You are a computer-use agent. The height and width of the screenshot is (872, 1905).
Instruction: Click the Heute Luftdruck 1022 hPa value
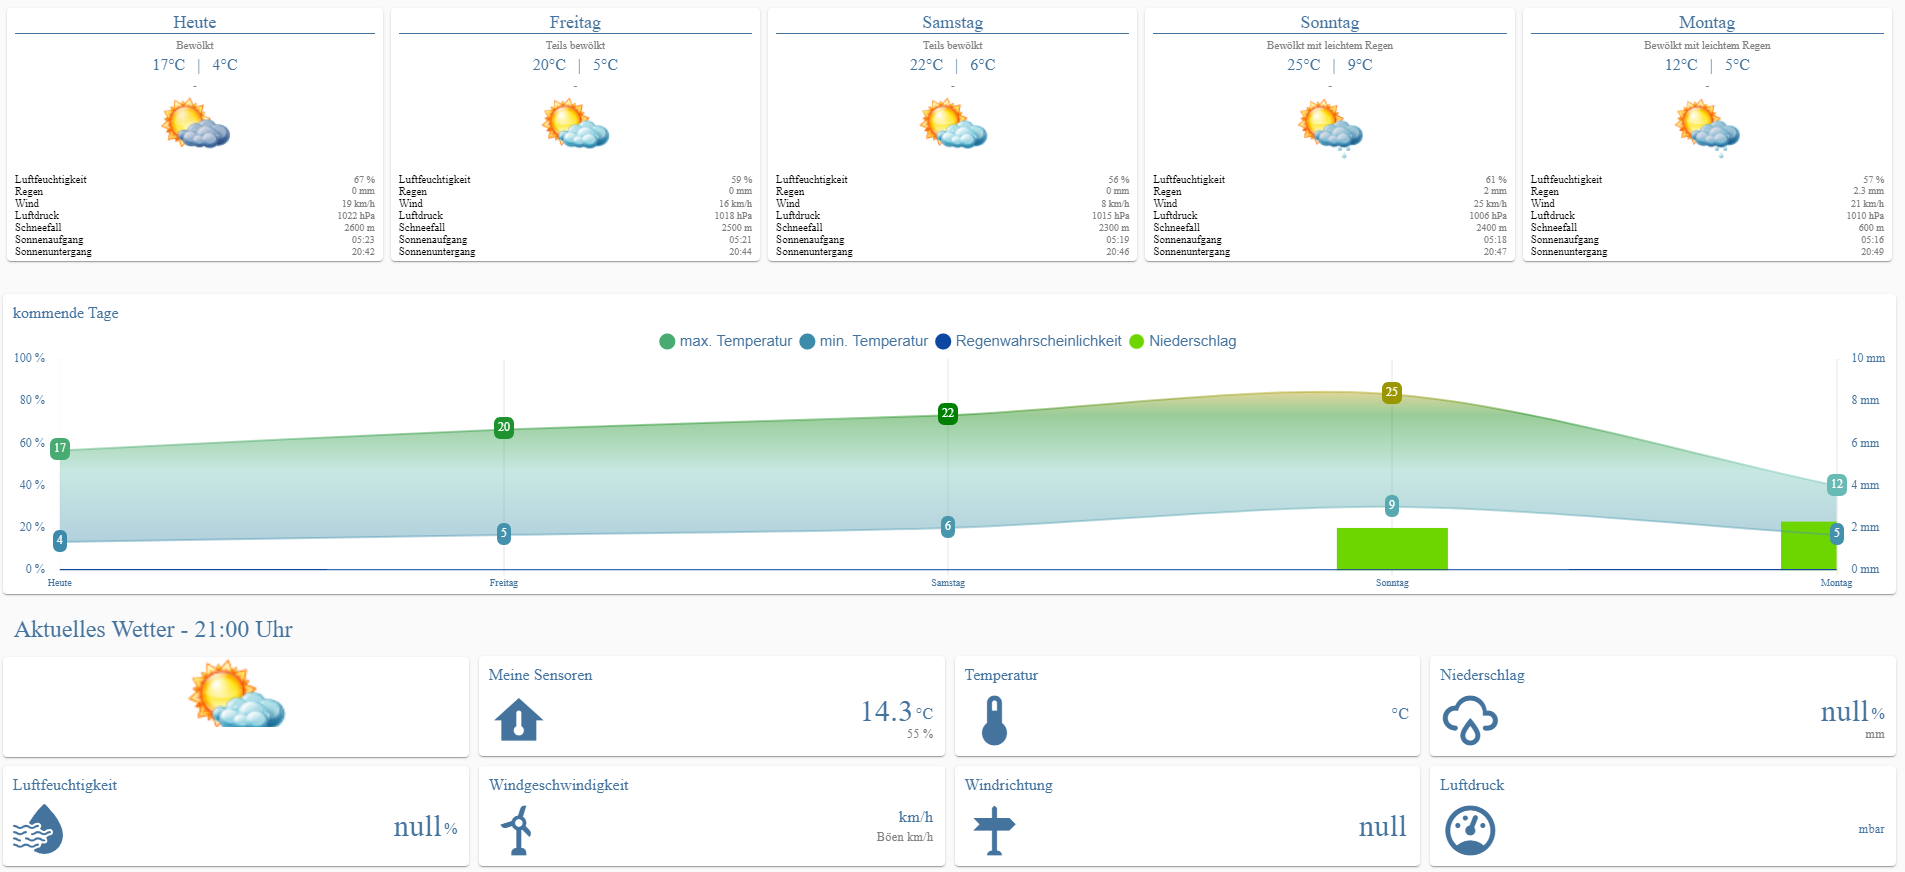coord(356,216)
